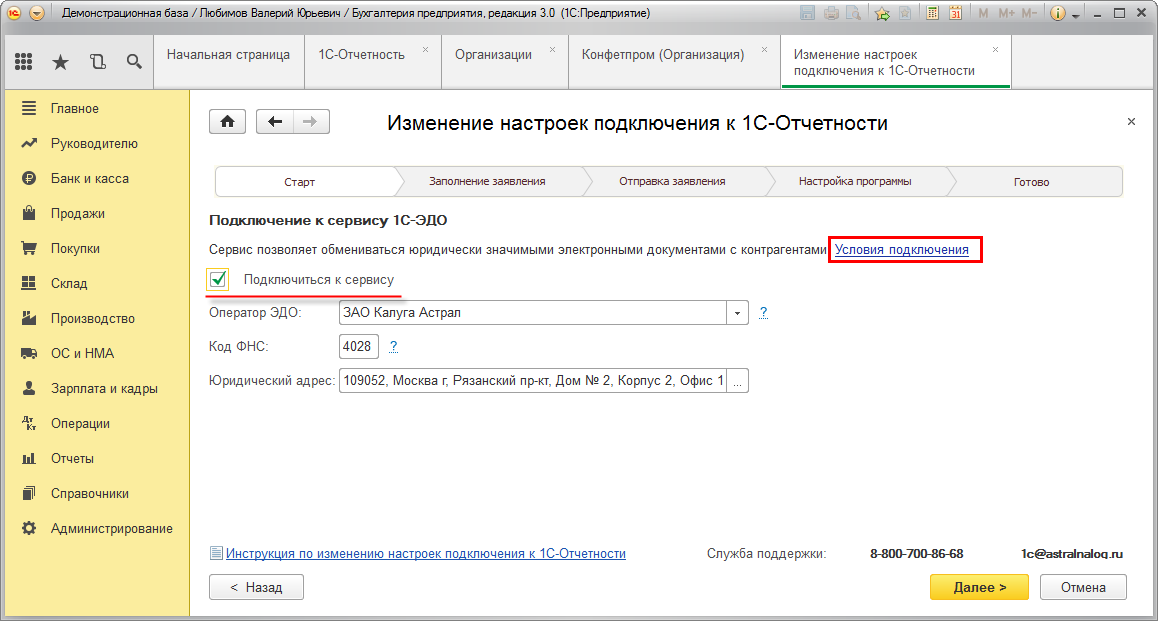Expand the info menu arrow in the title bar
Viewport: 1158px width, 621px height.
coord(1075,13)
